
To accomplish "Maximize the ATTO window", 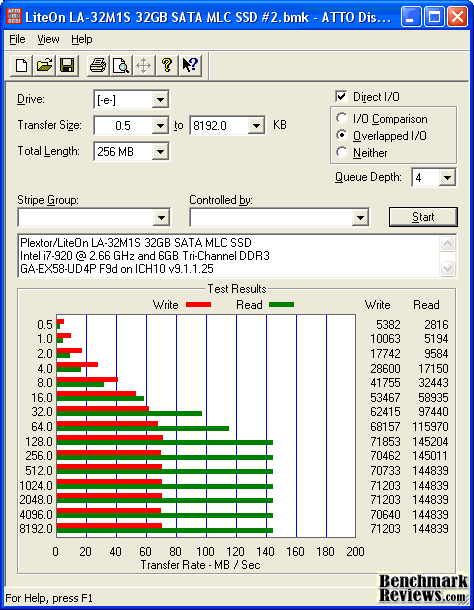I will click(434, 17).
